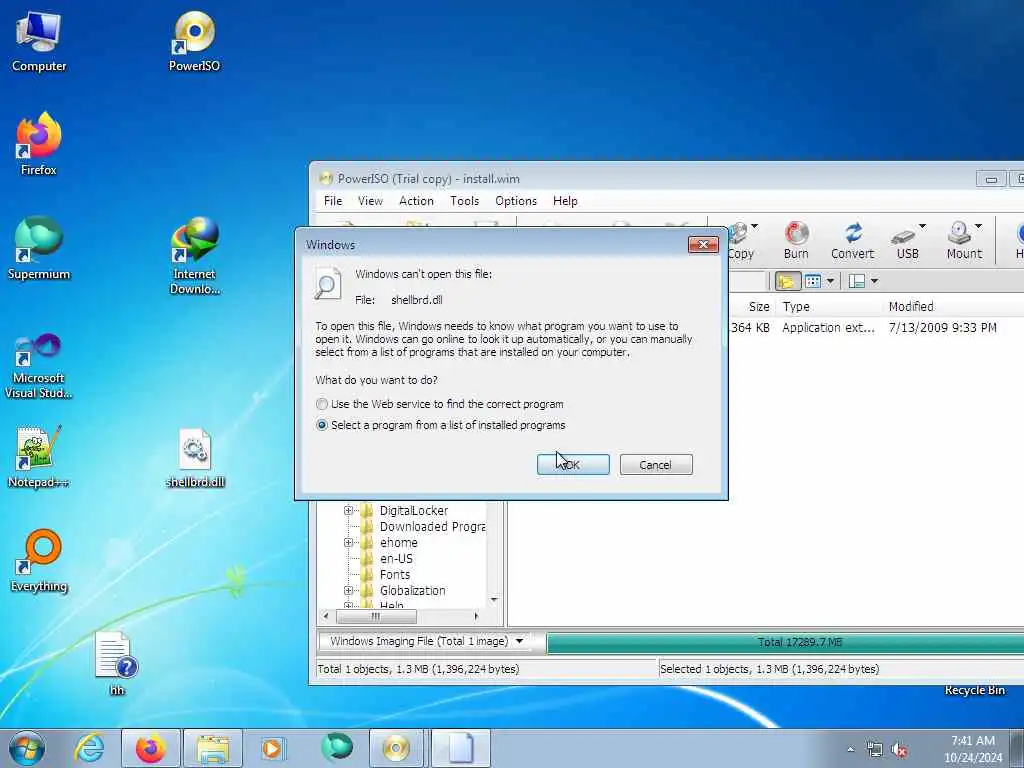Click the USB toolbar icon in PowerISO

click(x=904, y=240)
